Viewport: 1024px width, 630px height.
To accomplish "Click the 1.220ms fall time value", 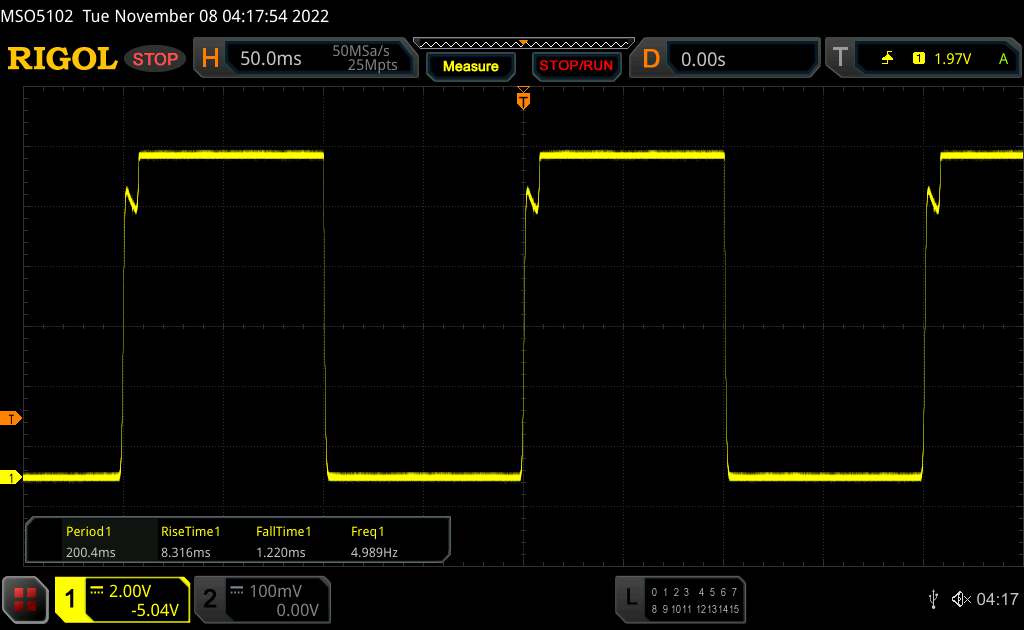I will [281, 552].
